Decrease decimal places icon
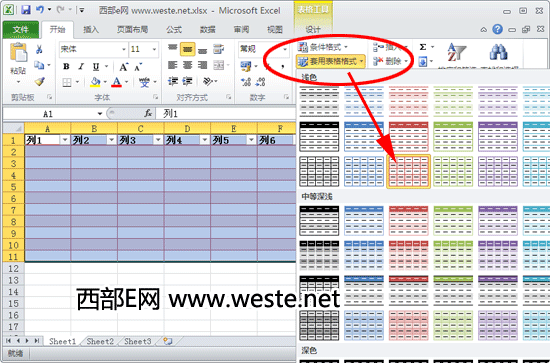Screen dimensions: 550x363 tap(260, 82)
